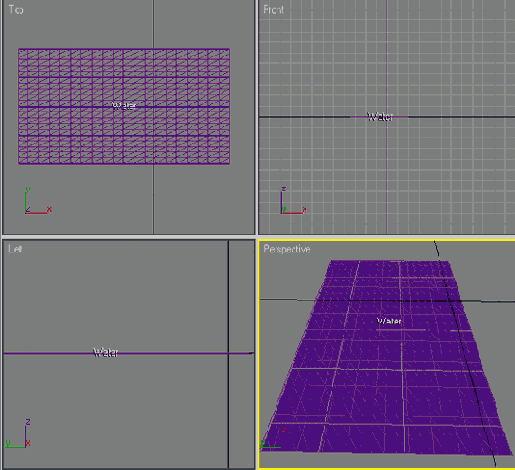Click the axis tripod in Top viewport
Image resolution: width=515 pixels, height=470 pixels.
point(38,201)
